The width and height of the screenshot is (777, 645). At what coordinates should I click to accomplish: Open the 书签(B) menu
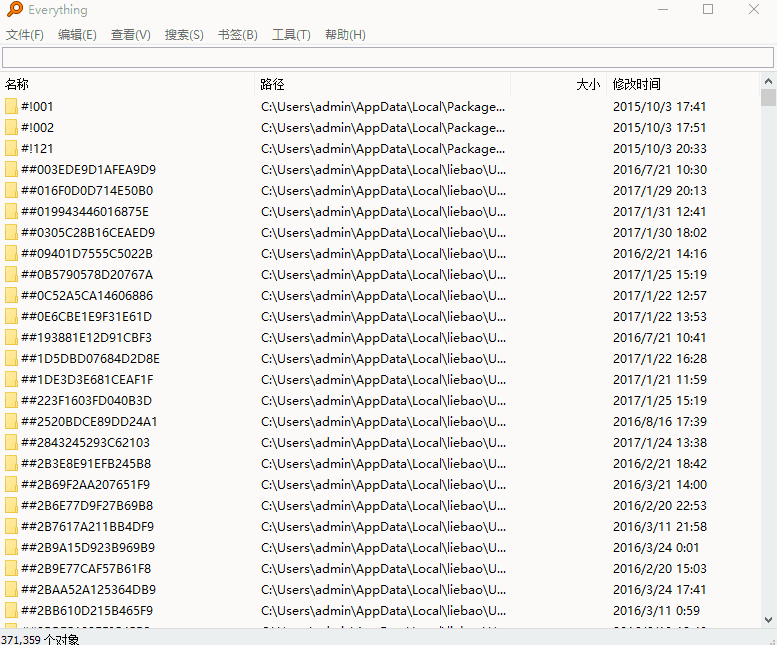237,35
